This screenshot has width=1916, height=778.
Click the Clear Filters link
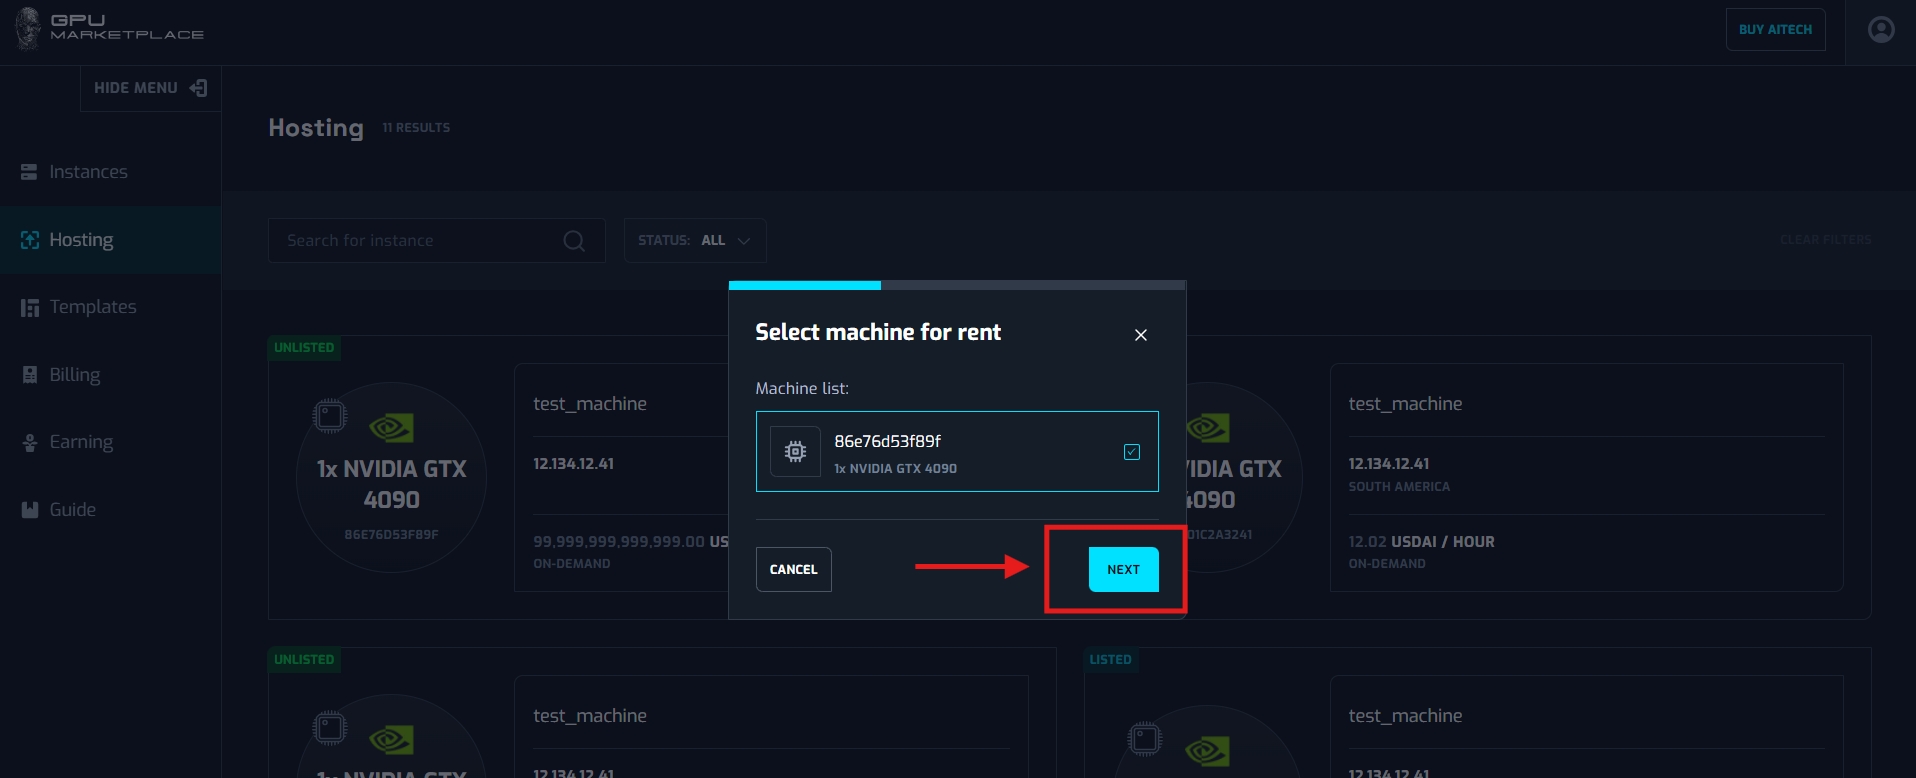1825,240
